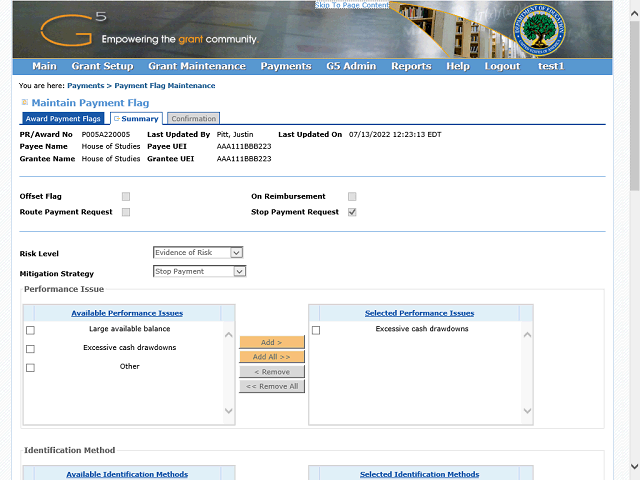Screen dimensions: 640x480
Task: Click the test1 user menu item
Action: coord(551,66)
